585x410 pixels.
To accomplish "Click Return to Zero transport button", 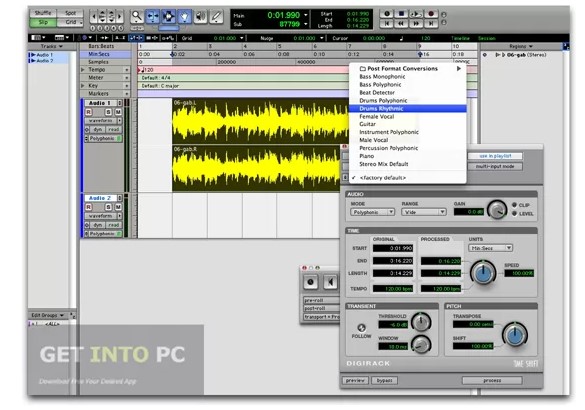I will [x=387, y=24].
